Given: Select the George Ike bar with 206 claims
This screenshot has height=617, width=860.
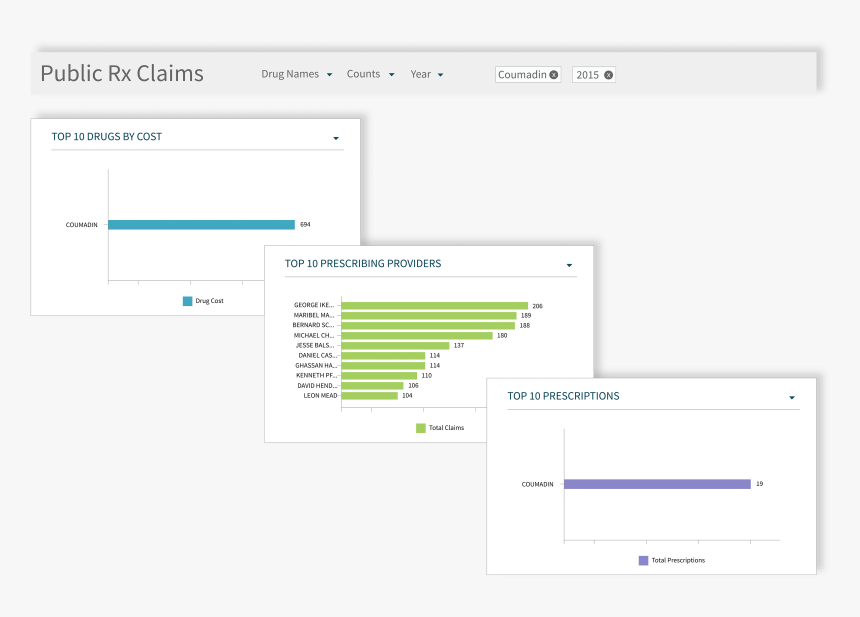Looking at the screenshot, I should coord(434,306).
